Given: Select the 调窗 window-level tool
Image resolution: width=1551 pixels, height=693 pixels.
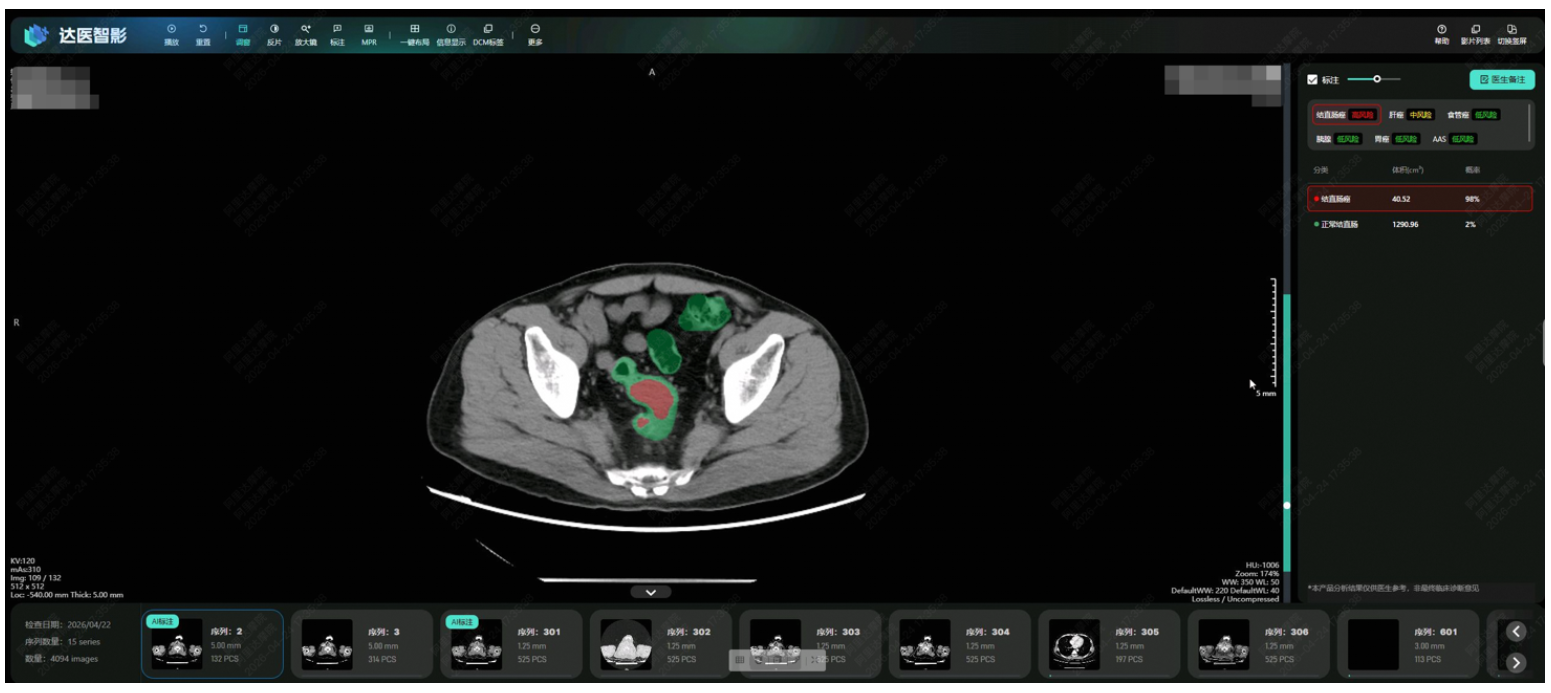Looking at the screenshot, I should click(243, 34).
